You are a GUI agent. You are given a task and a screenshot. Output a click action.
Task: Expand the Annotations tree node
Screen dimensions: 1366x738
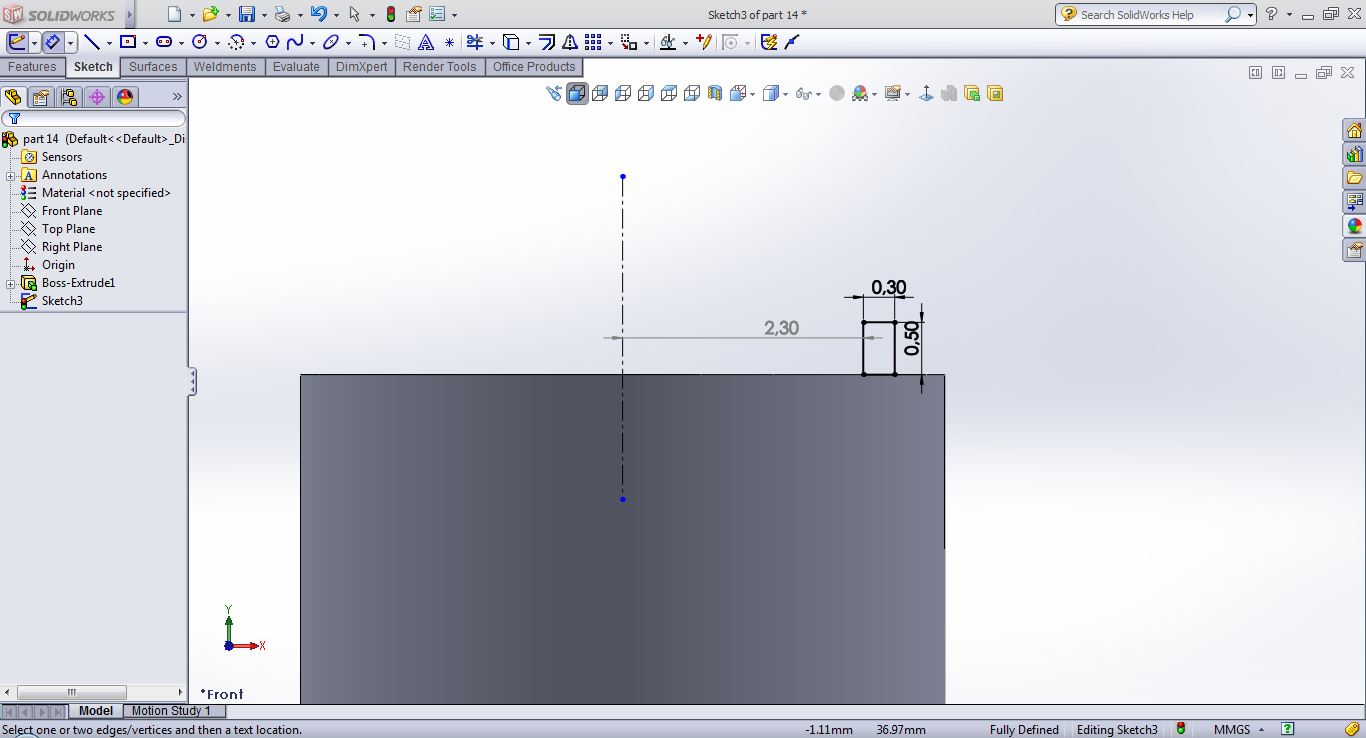click(11, 175)
